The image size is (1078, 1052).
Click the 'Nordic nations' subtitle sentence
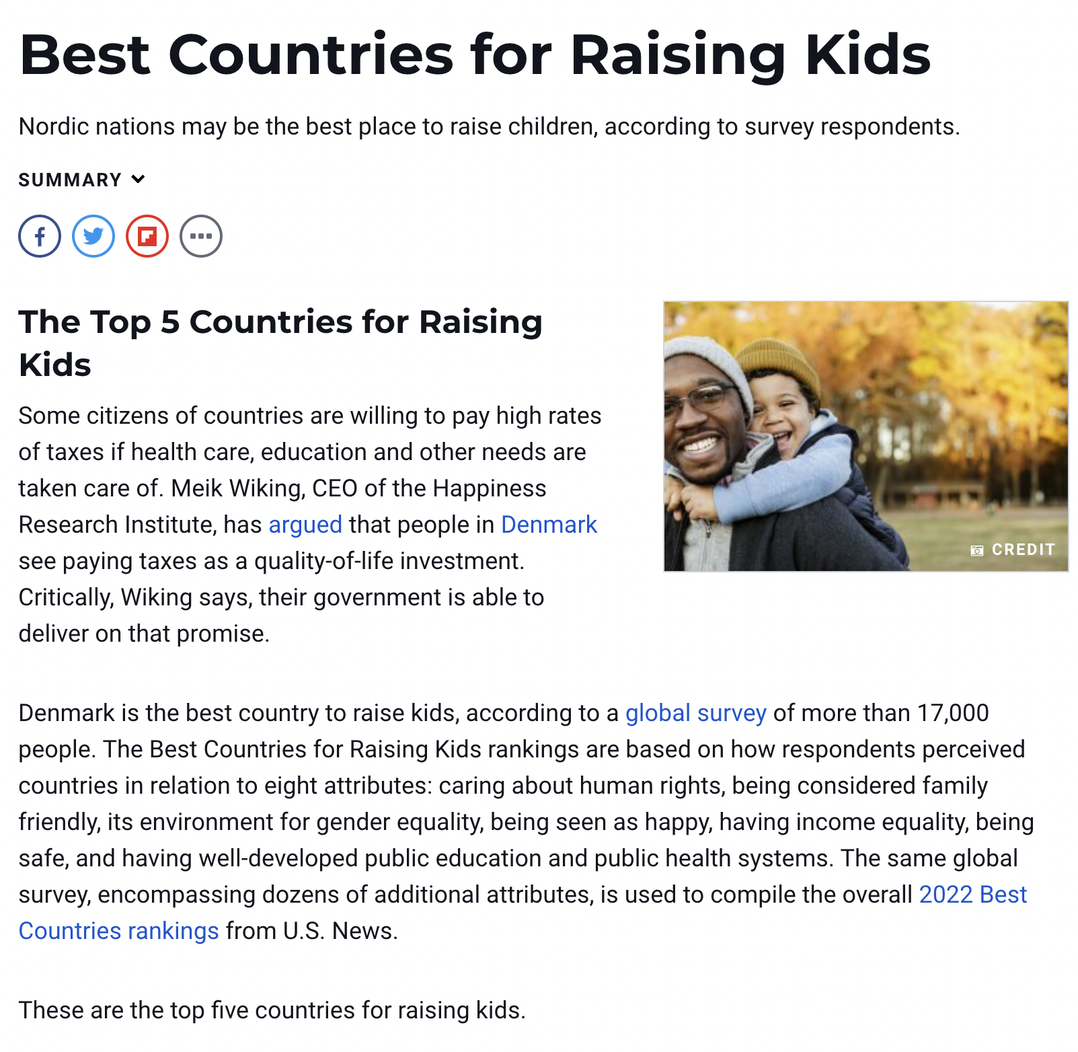click(x=489, y=127)
